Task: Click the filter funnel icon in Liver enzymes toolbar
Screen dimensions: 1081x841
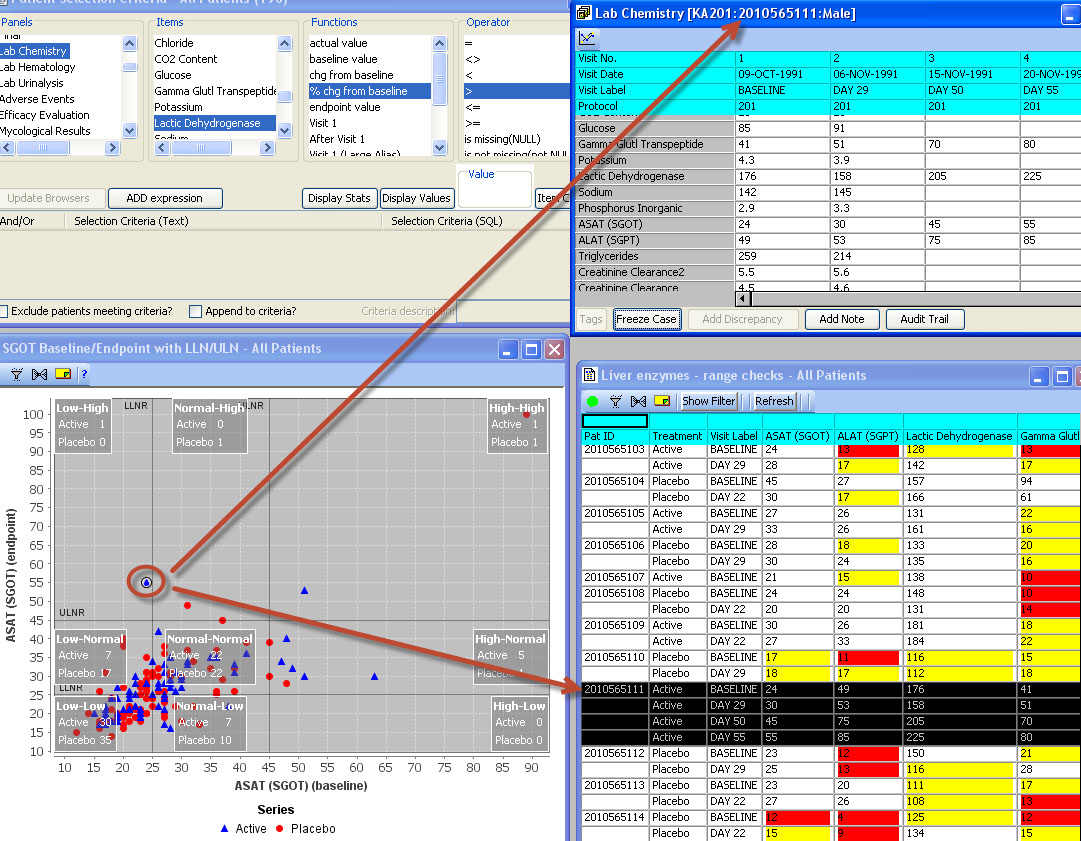Action: click(616, 401)
